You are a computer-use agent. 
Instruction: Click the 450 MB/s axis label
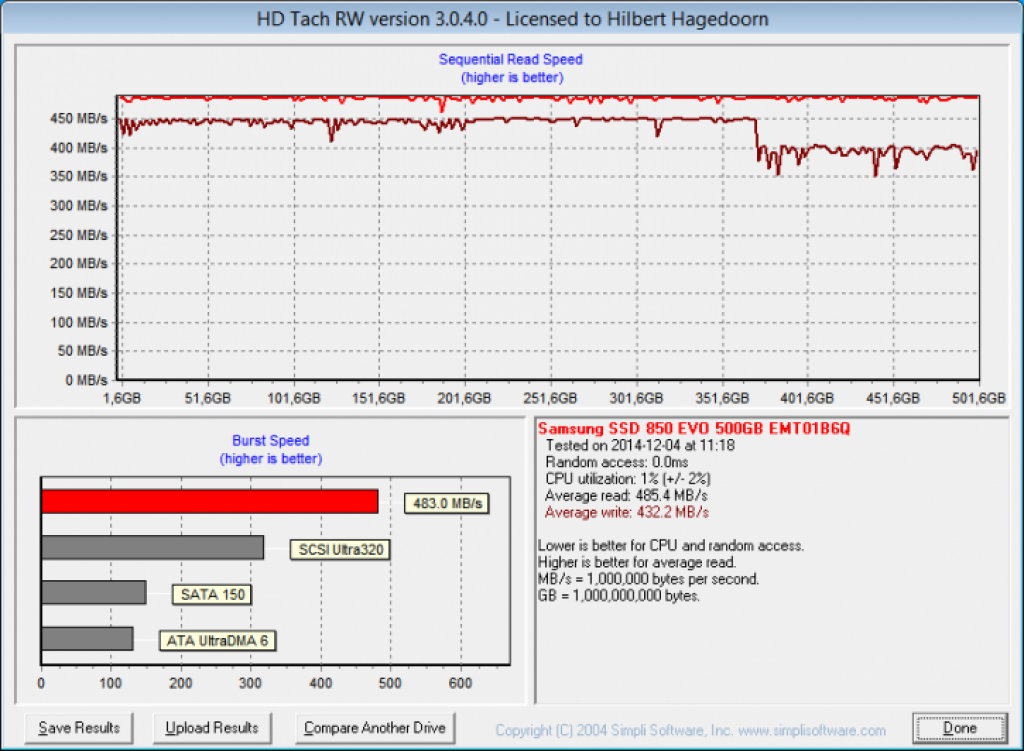click(78, 119)
